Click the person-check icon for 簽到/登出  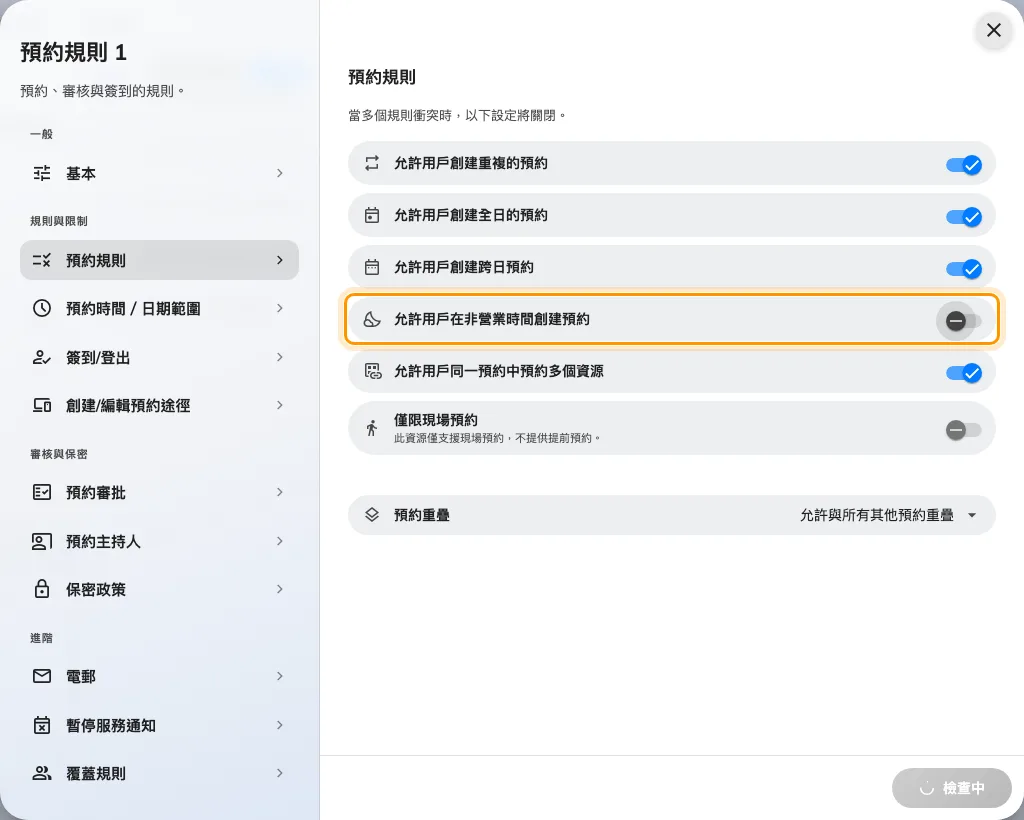tap(42, 357)
